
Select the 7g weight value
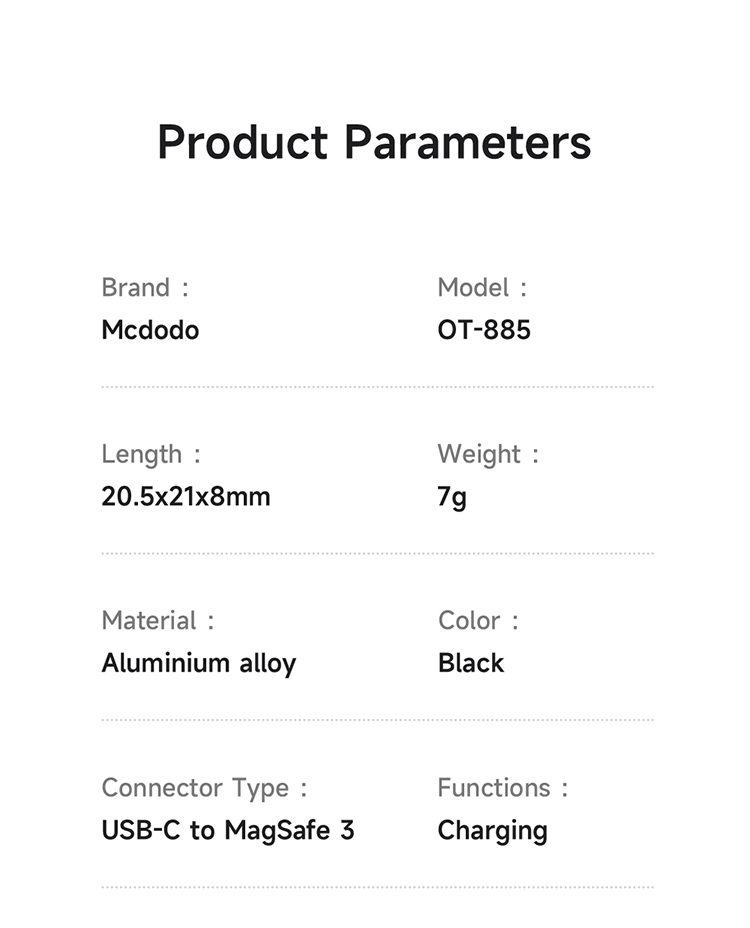click(x=452, y=497)
